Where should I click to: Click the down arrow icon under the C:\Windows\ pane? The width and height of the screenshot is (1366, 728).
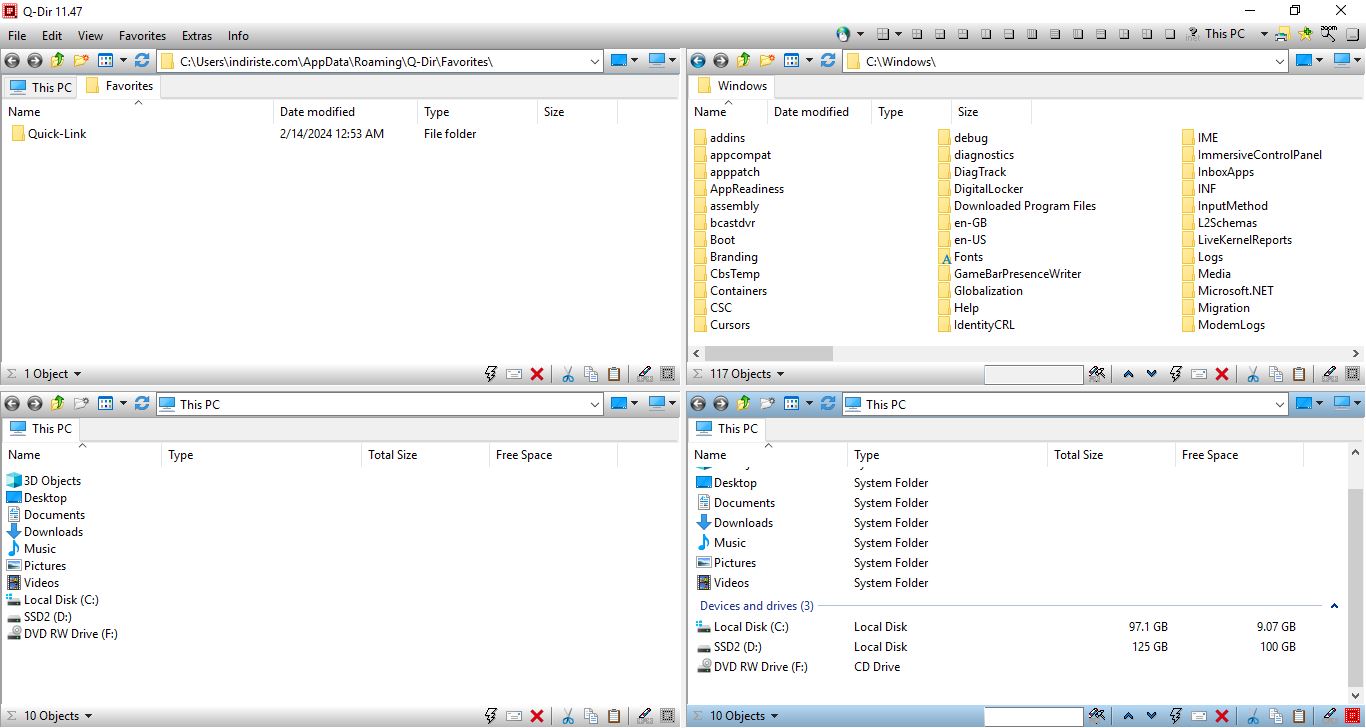(x=1151, y=374)
